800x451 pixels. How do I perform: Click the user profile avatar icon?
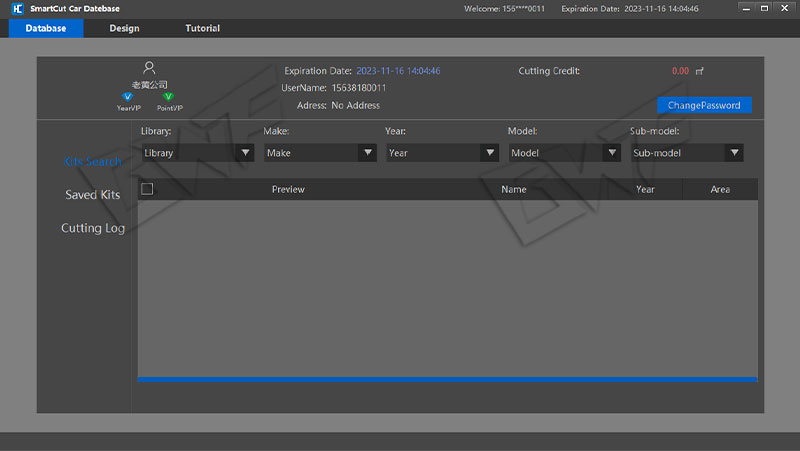pyautogui.click(x=149, y=68)
